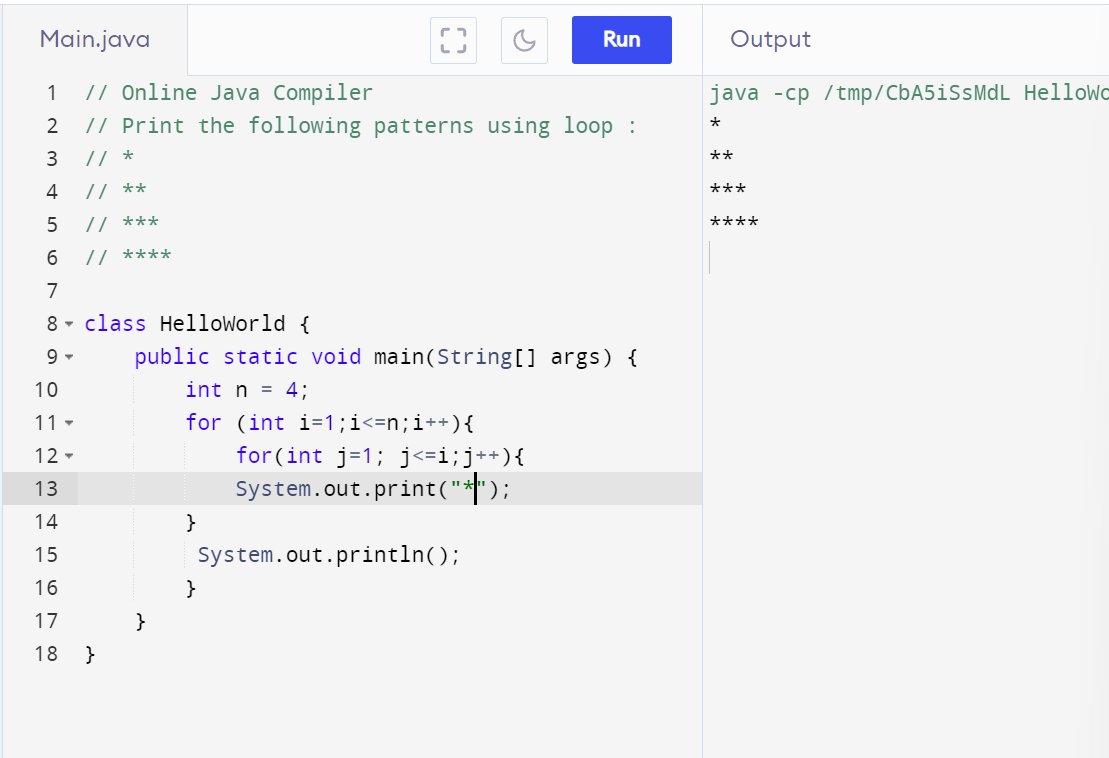Collapse the main method fold arrow at line 9

click(69, 357)
